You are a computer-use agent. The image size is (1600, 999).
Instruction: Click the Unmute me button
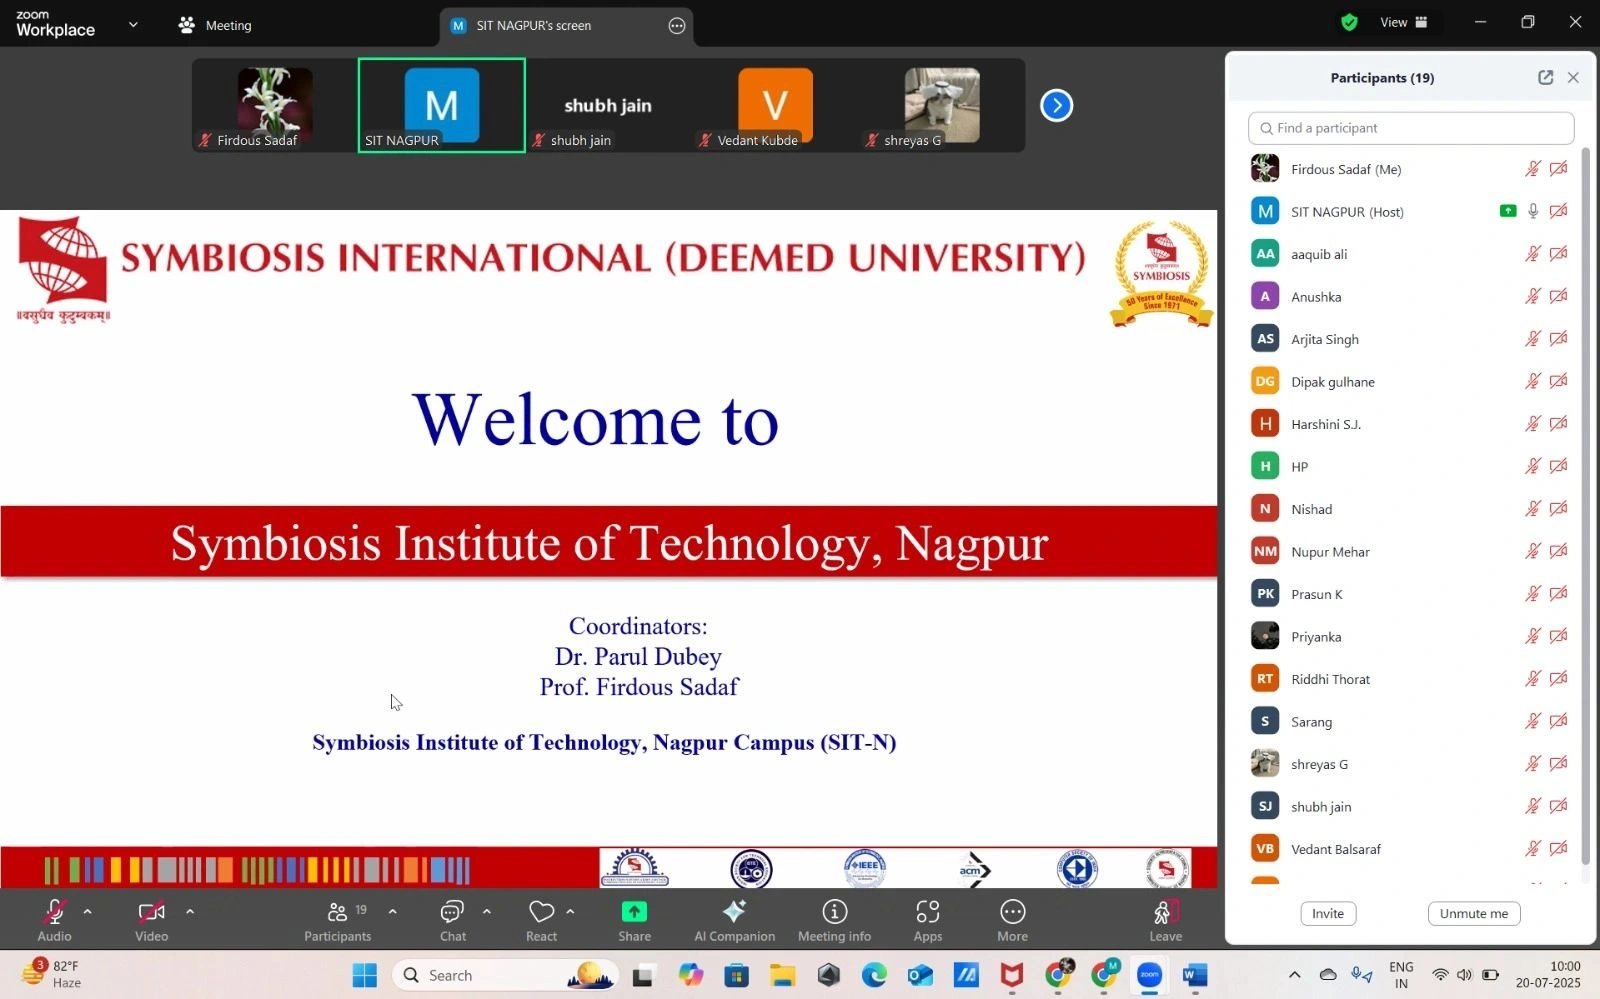pyautogui.click(x=1473, y=913)
